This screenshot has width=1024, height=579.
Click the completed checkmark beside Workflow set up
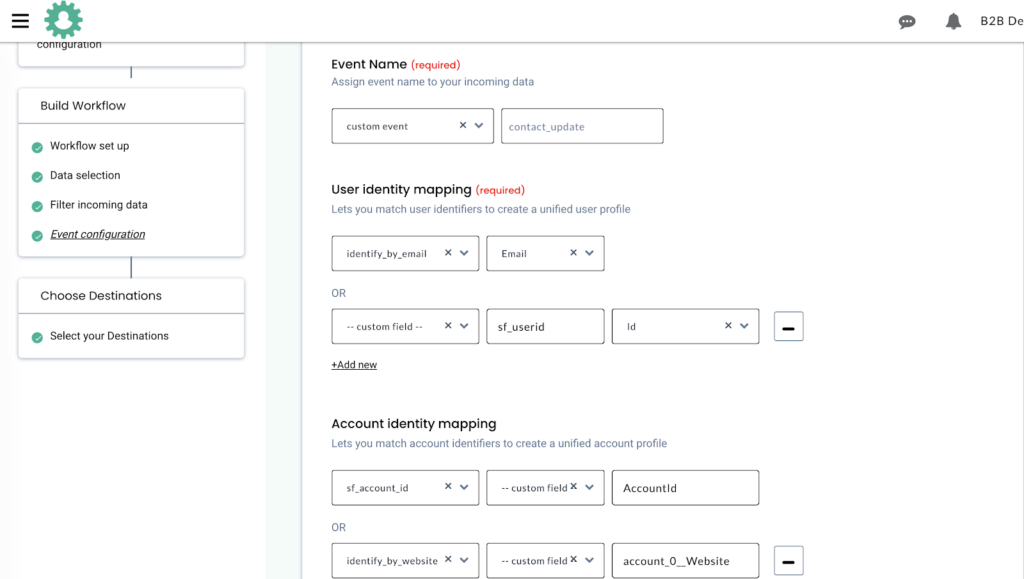[37, 145]
